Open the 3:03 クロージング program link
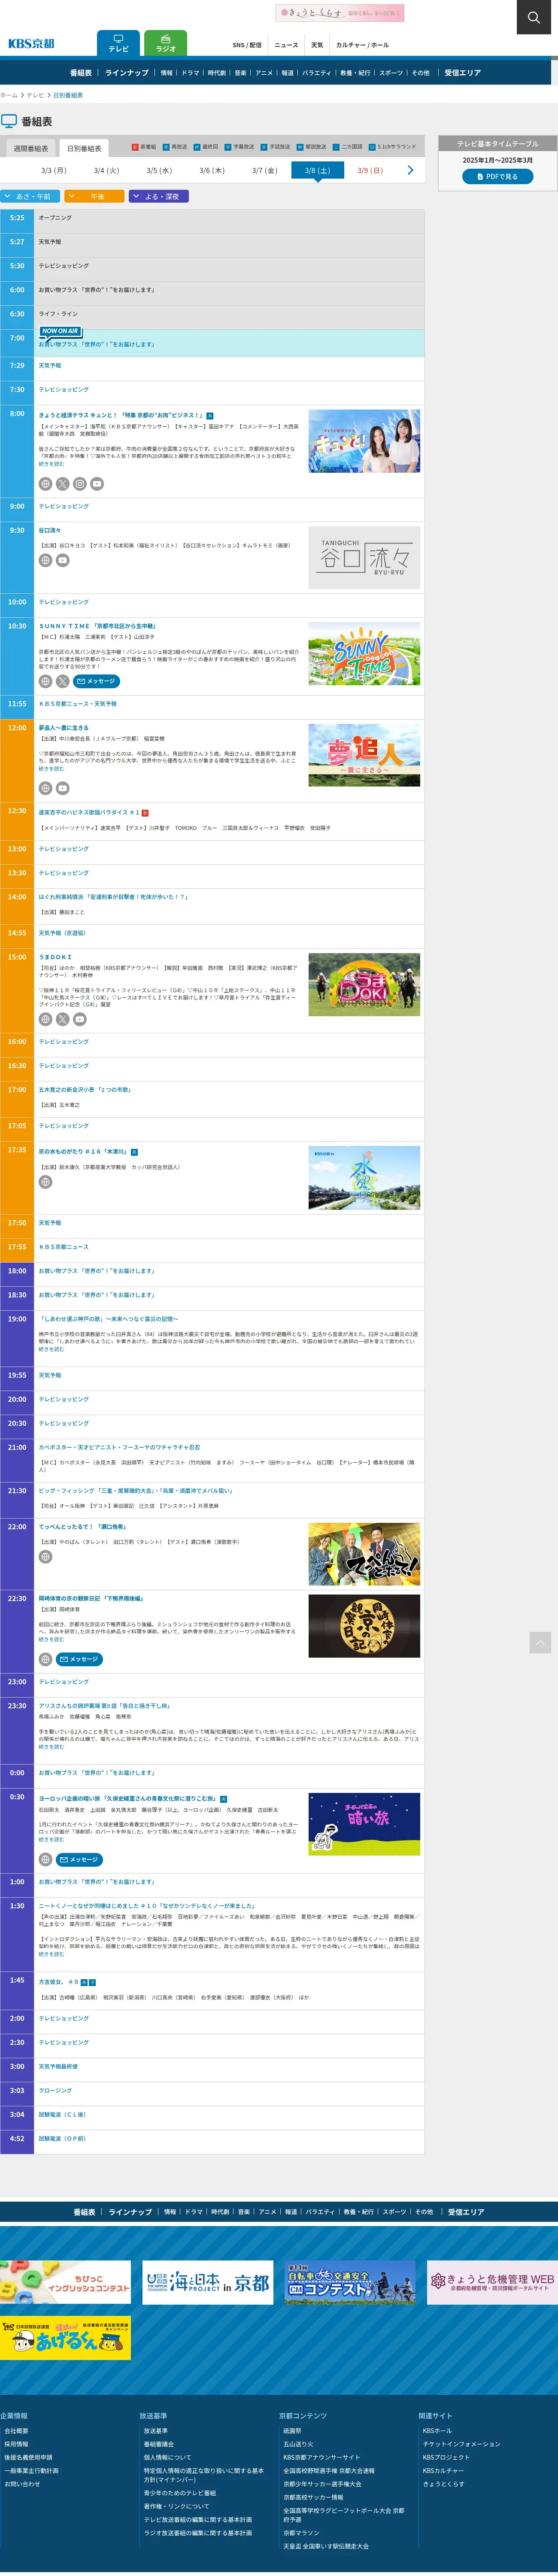 55,2090
